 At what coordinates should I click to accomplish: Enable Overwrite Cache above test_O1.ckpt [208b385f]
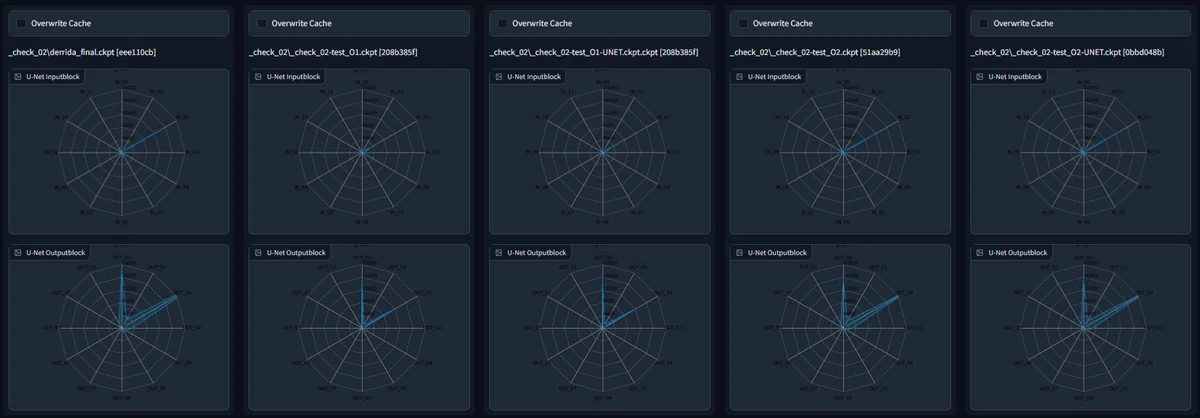[262, 23]
